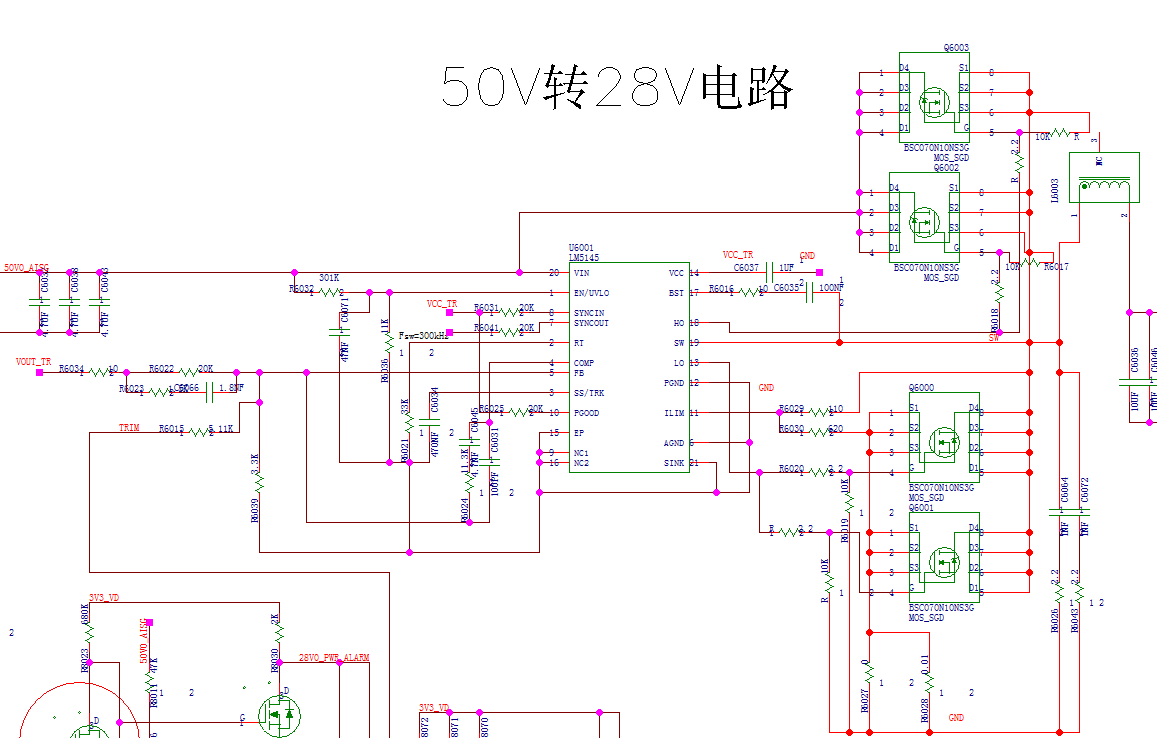Select the VCC_TR power flag above C6037
Viewport: 1157px width, 738px height.
pyautogui.click(x=740, y=253)
